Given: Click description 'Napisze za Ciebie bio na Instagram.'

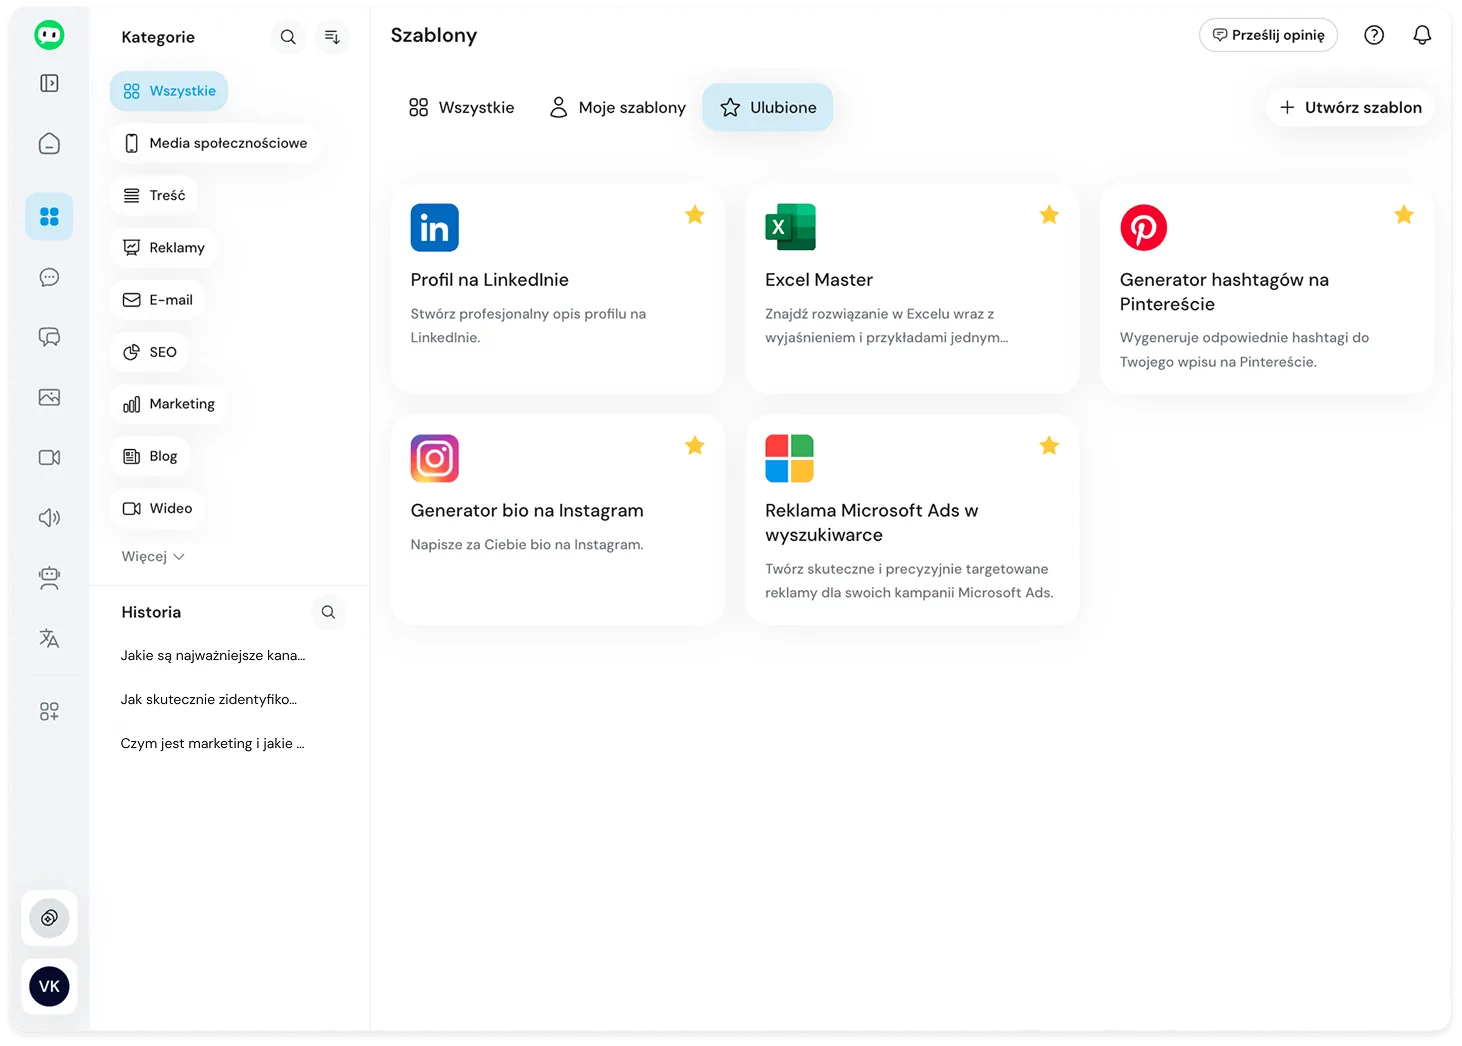Looking at the screenshot, I should (527, 544).
